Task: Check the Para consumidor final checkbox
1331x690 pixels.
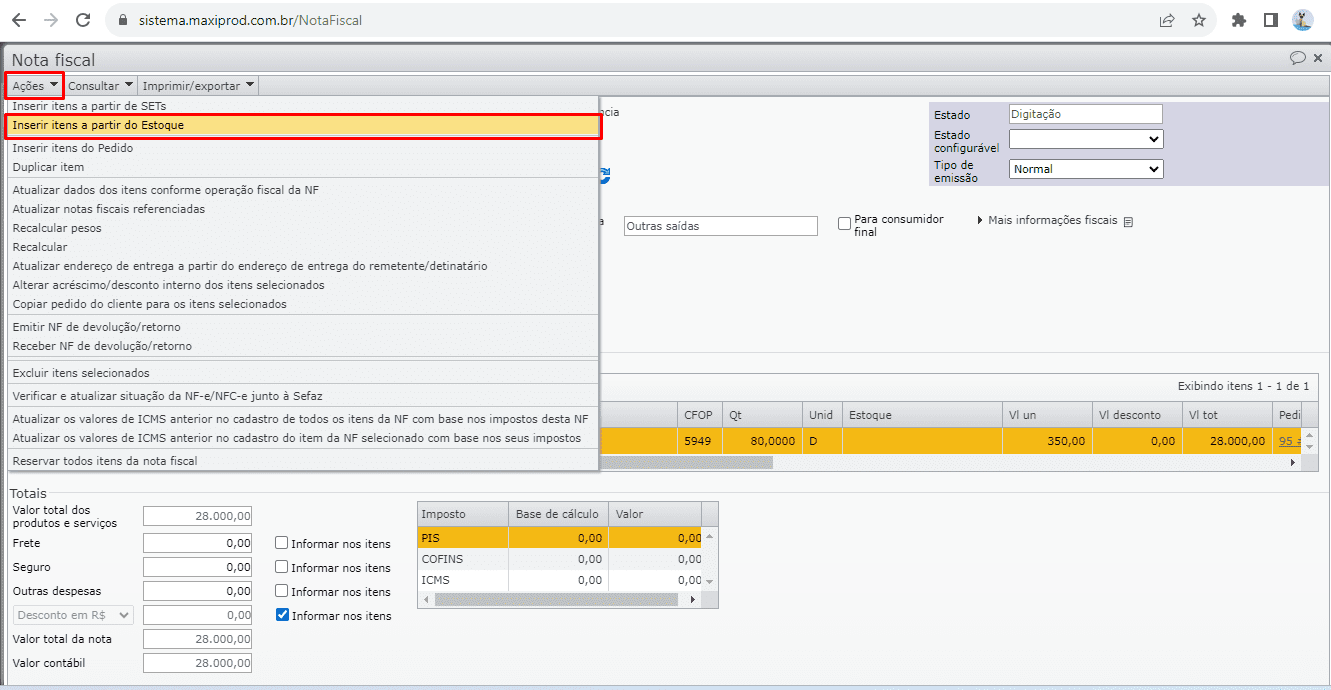Action: coord(845,224)
